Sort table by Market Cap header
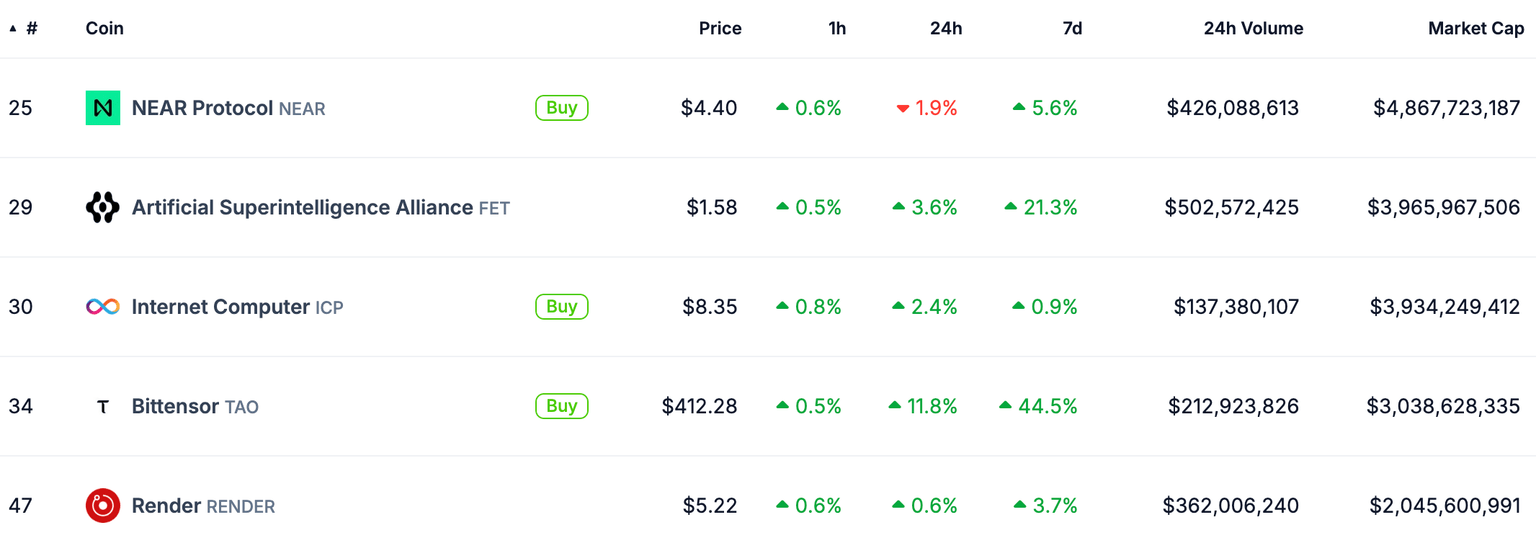The height and width of the screenshot is (550, 1536). 1475,28
